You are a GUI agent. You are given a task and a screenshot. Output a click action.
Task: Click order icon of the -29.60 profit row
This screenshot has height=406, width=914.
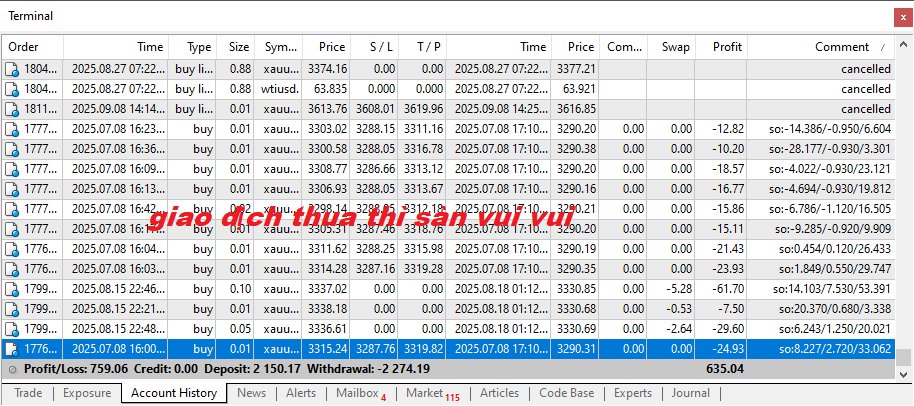pos(12,329)
